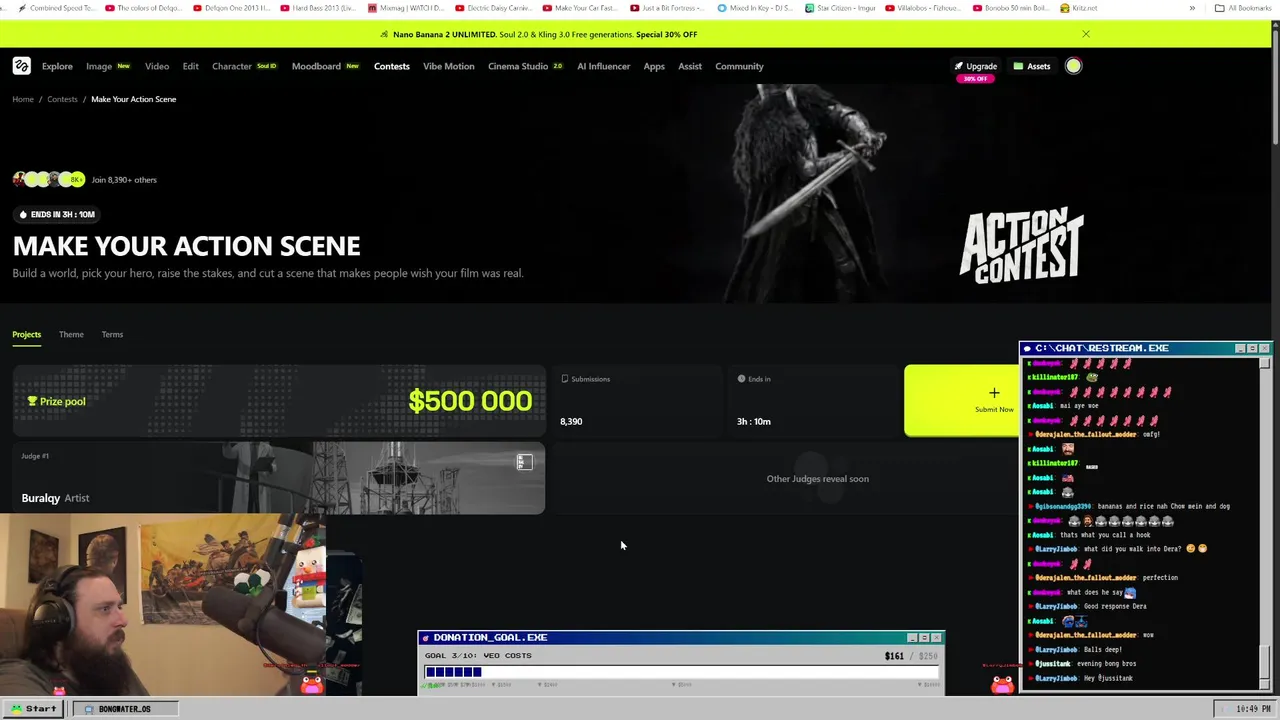Click the icon on the Buralqy judge card

pyautogui.click(x=524, y=461)
